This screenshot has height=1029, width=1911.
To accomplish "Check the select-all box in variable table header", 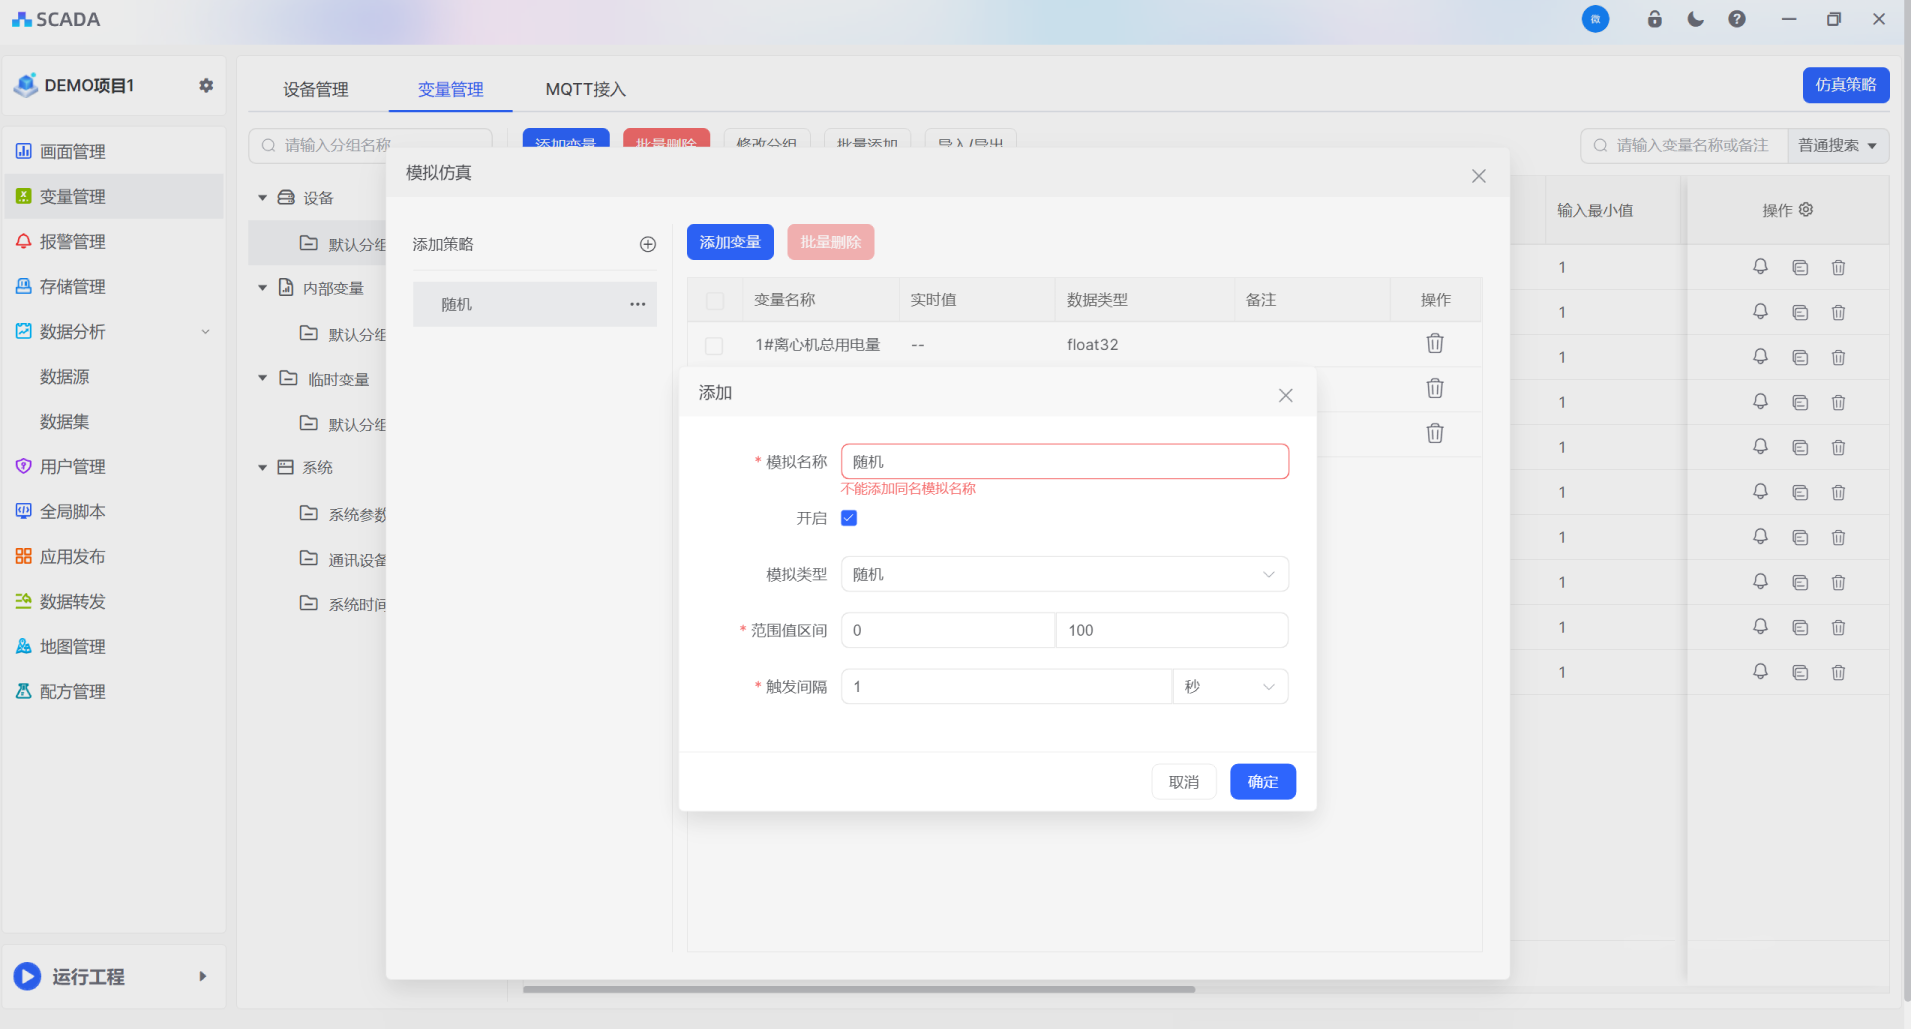I will (x=715, y=301).
